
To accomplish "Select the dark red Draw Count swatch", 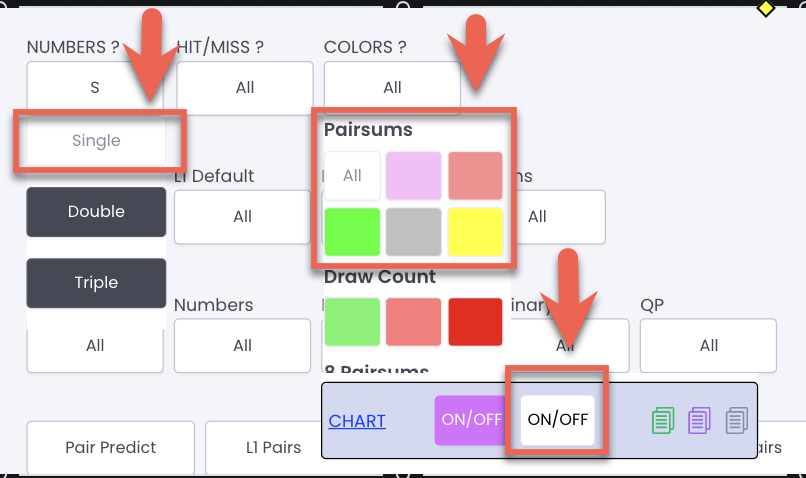I will point(475,322).
